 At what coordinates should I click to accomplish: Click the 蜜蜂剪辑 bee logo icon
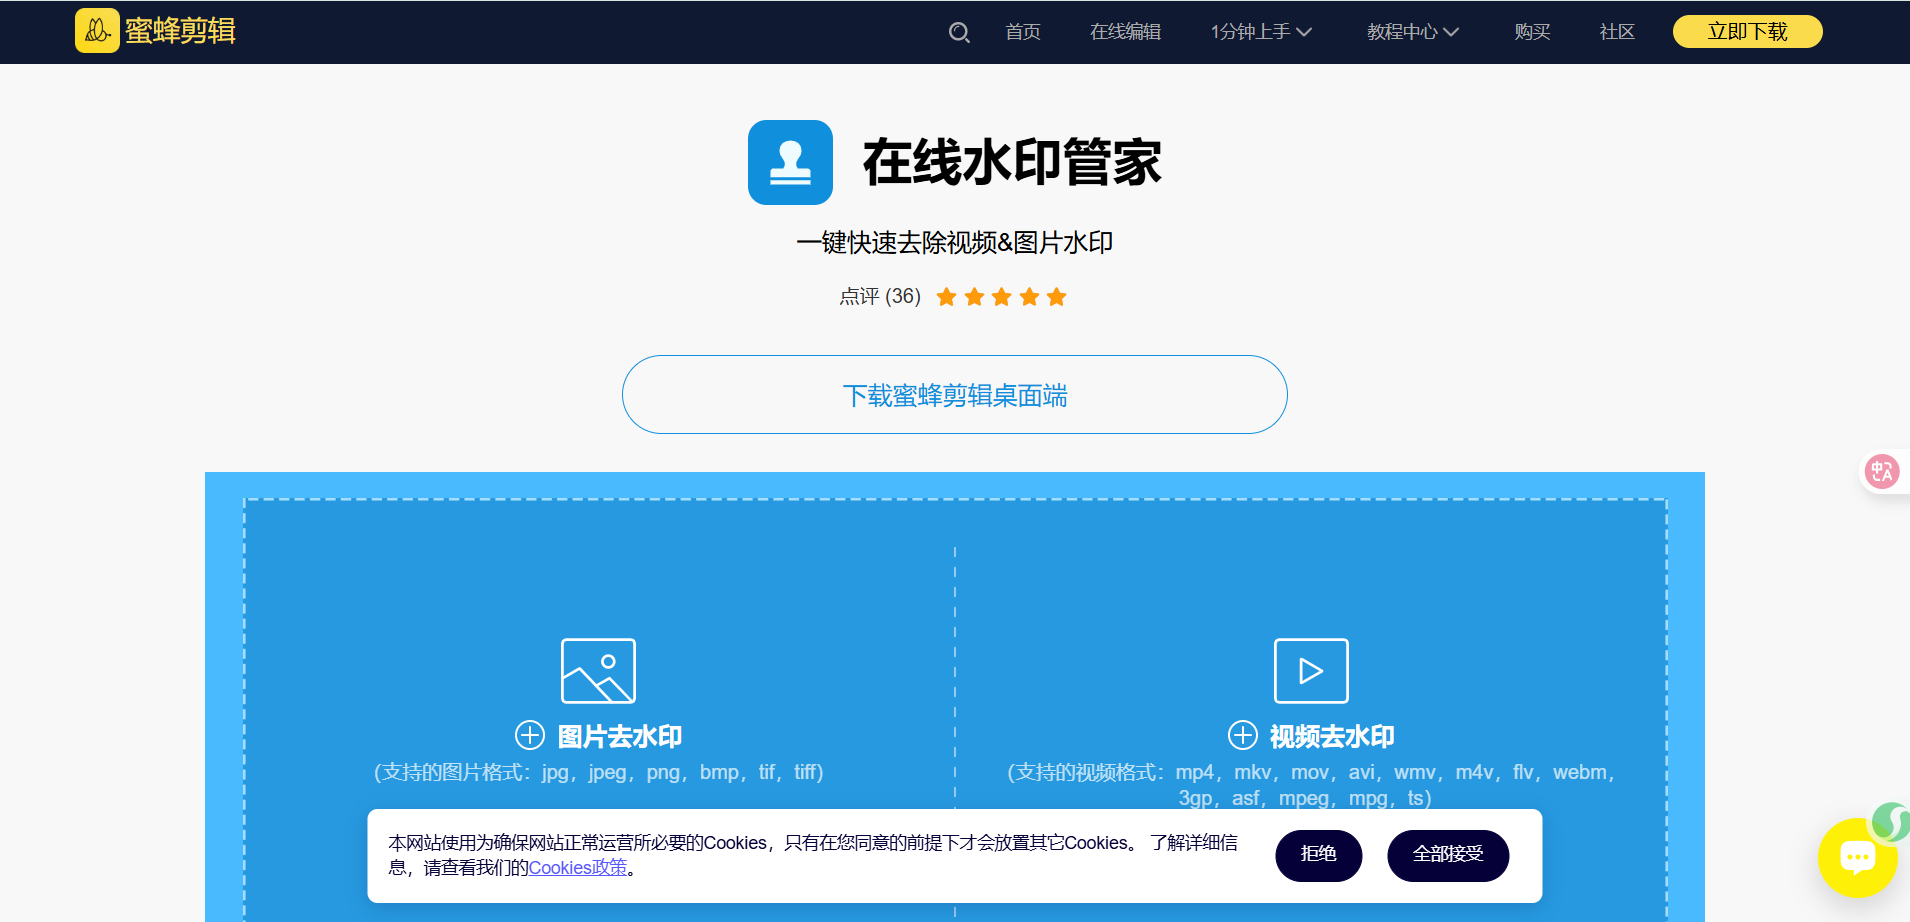coord(97,31)
